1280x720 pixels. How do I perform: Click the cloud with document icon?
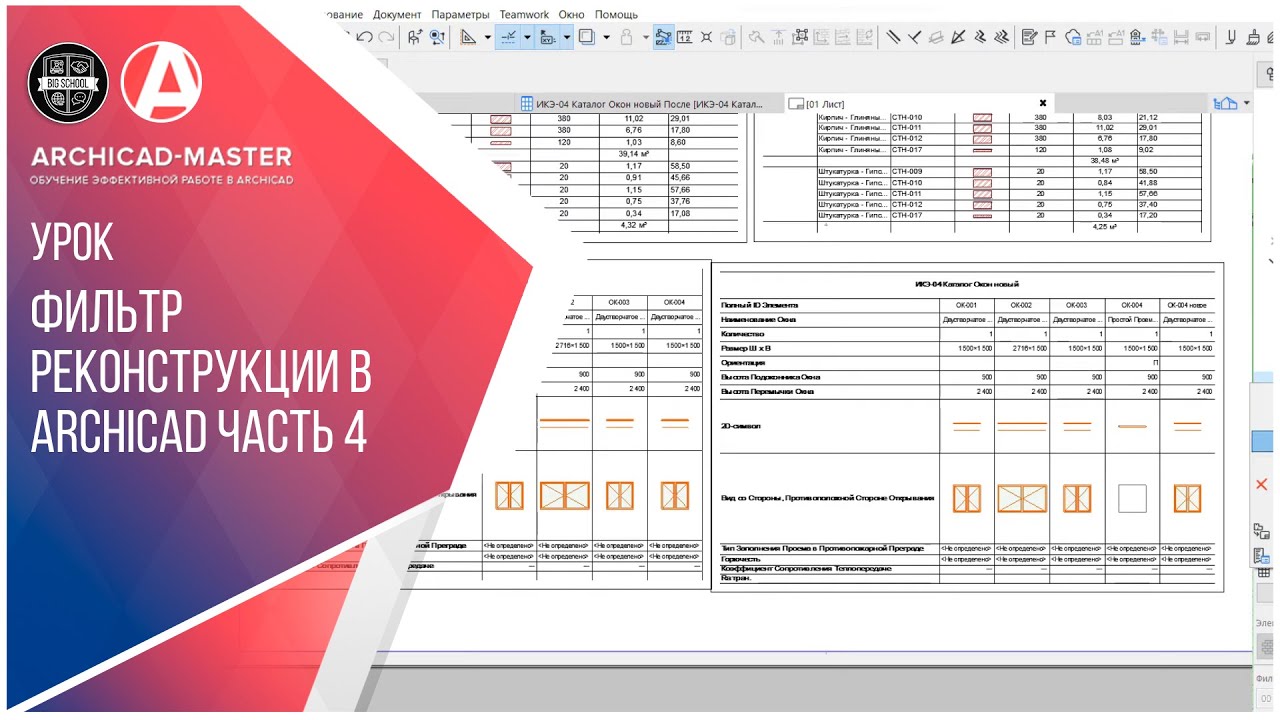[x=1073, y=37]
